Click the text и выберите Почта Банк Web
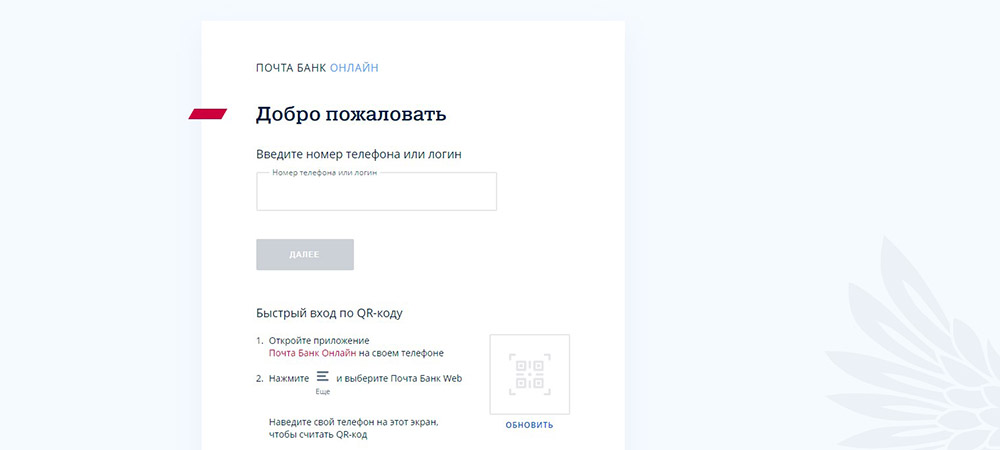The width and height of the screenshot is (1000, 450). tap(399, 379)
